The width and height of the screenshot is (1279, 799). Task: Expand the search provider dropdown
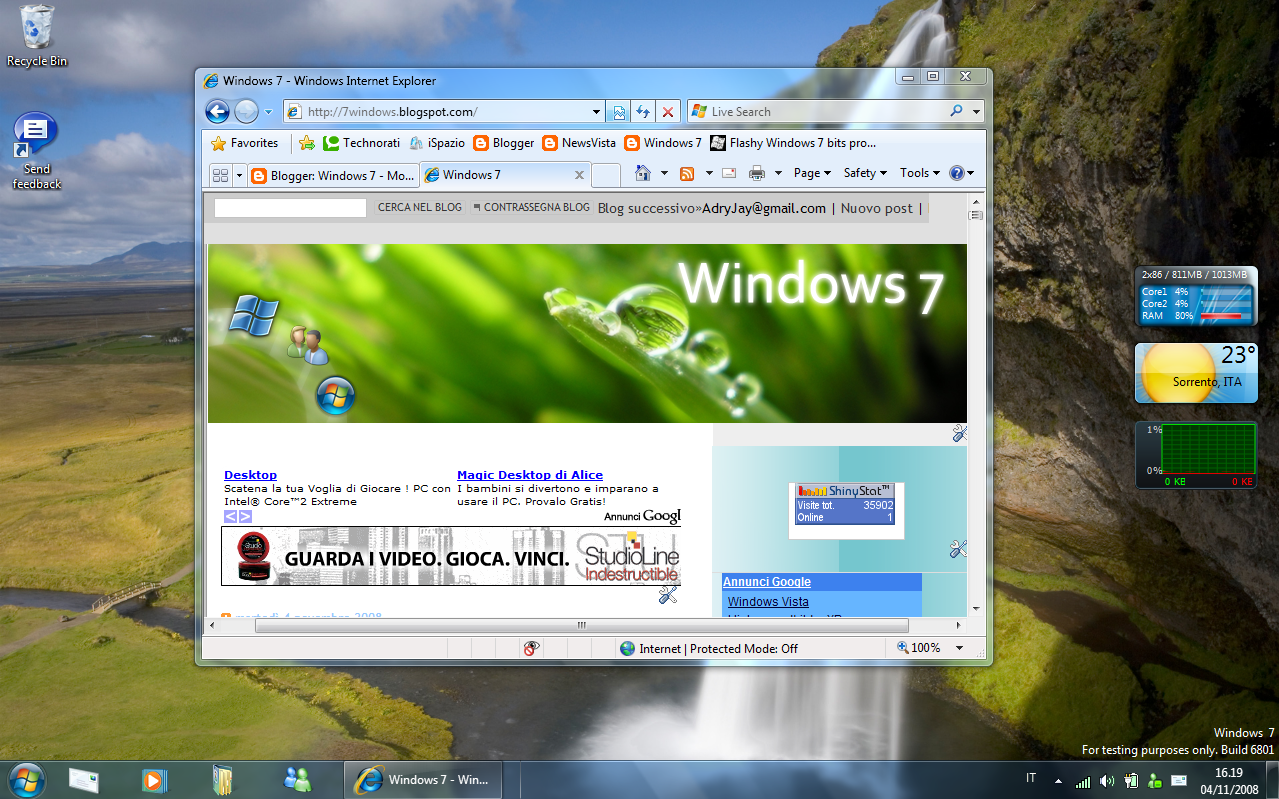pyautogui.click(x=976, y=112)
